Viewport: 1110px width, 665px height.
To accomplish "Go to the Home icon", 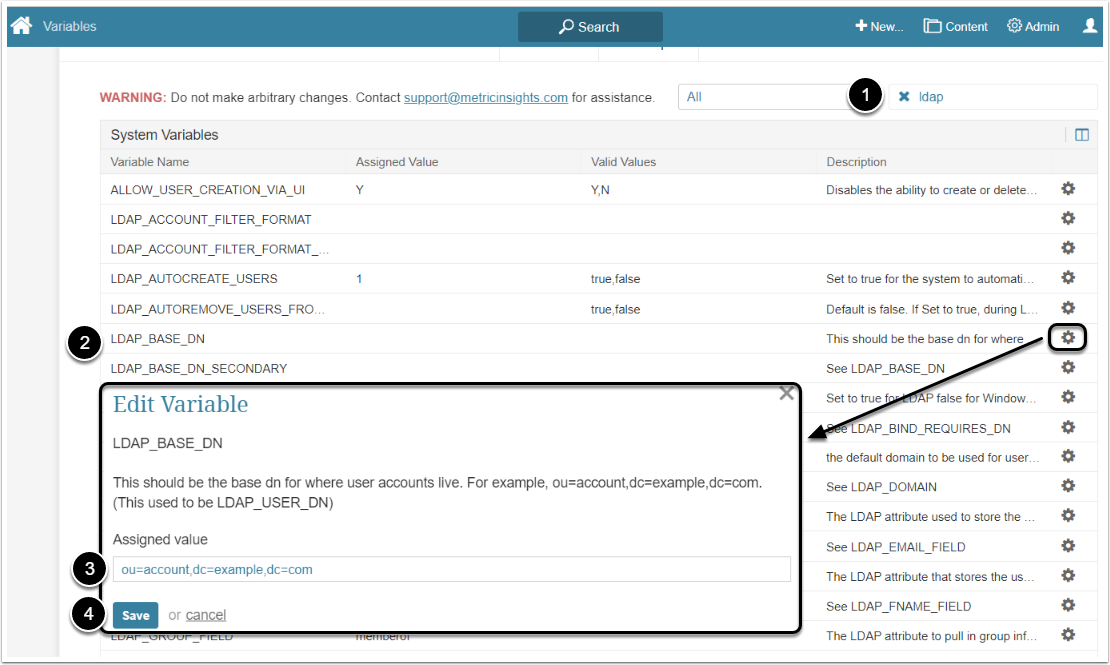I will 21,25.
